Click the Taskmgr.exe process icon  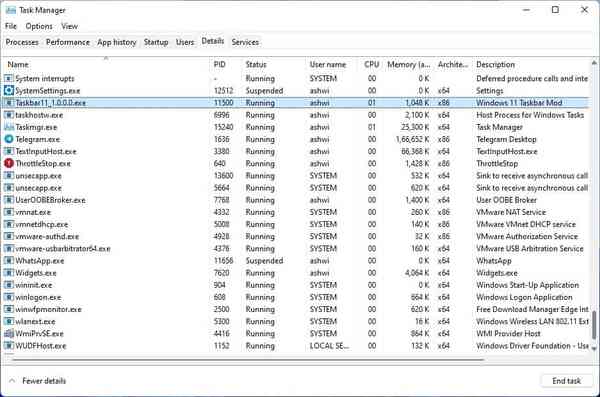pyautogui.click(x=9, y=127)
